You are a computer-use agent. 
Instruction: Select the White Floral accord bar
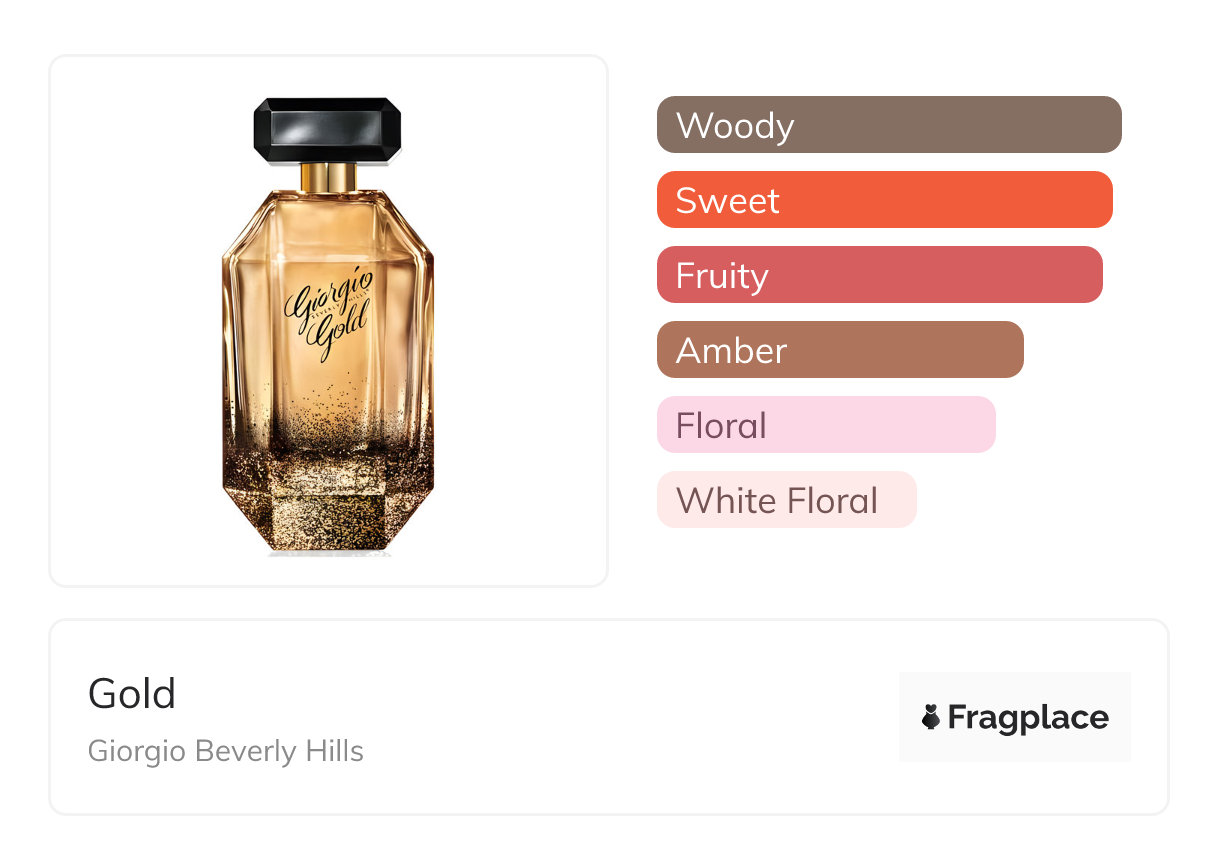pyautogui.click(x=786, y=500)
